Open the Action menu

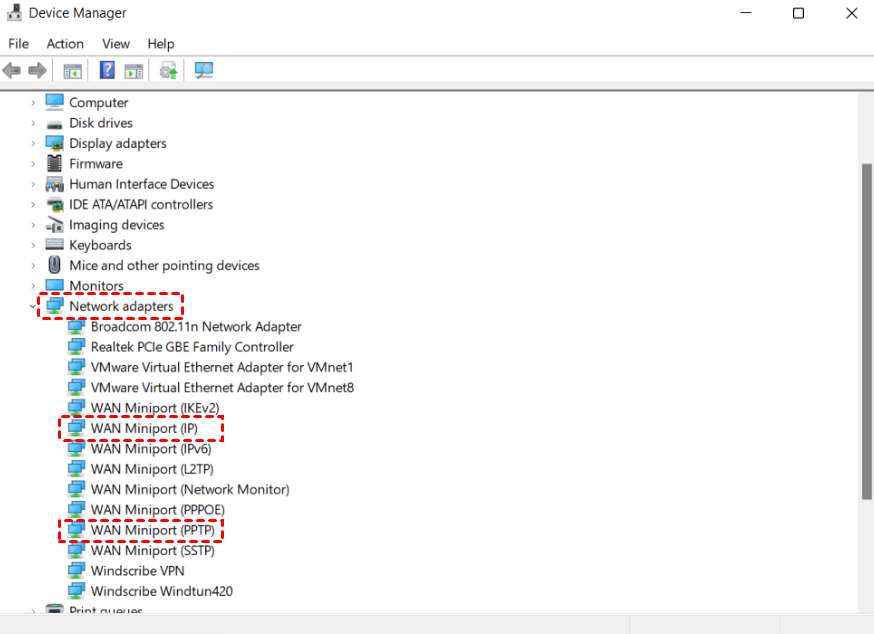click(65, 43)
